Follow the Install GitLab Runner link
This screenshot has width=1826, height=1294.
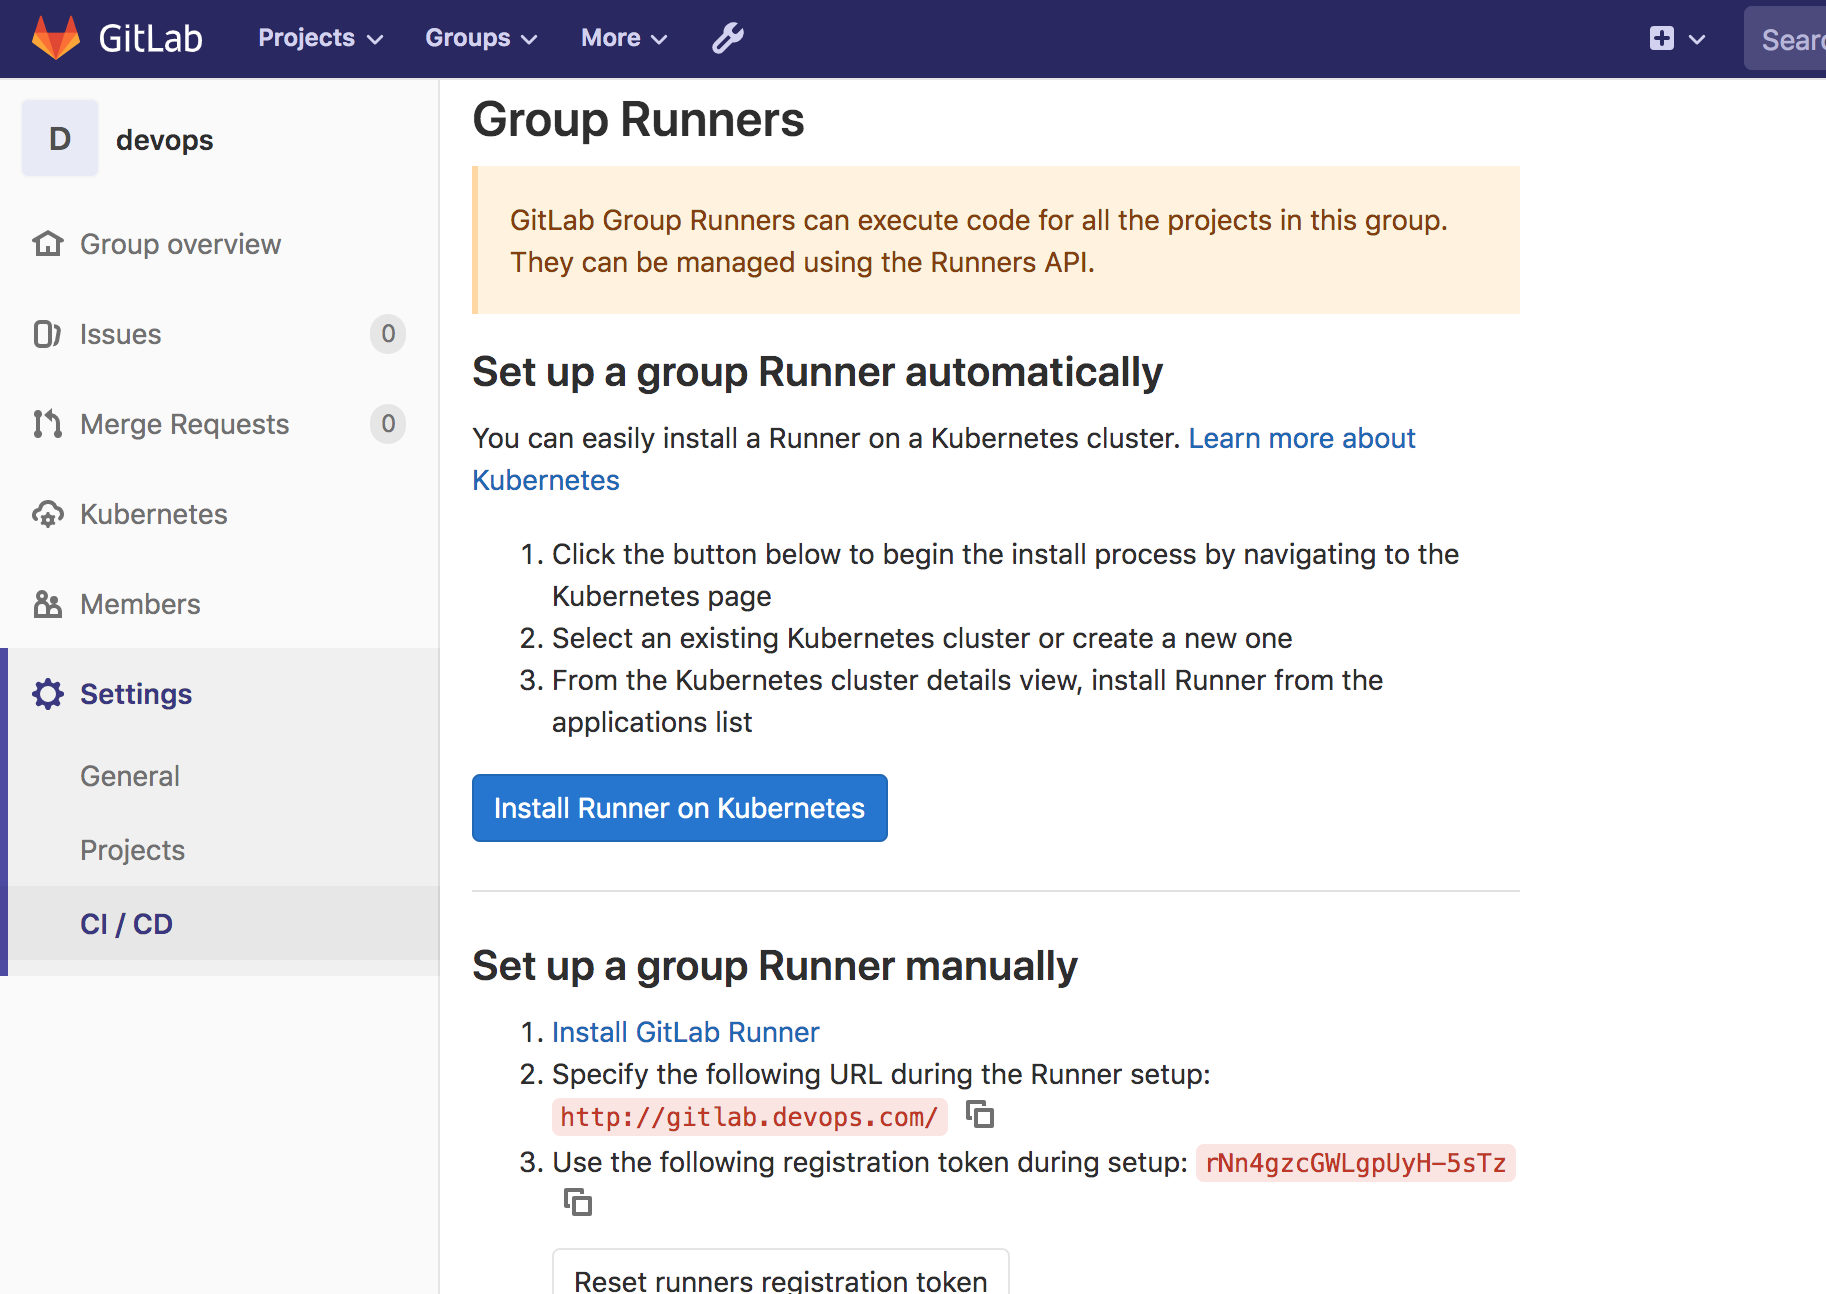click(685, 1032)
